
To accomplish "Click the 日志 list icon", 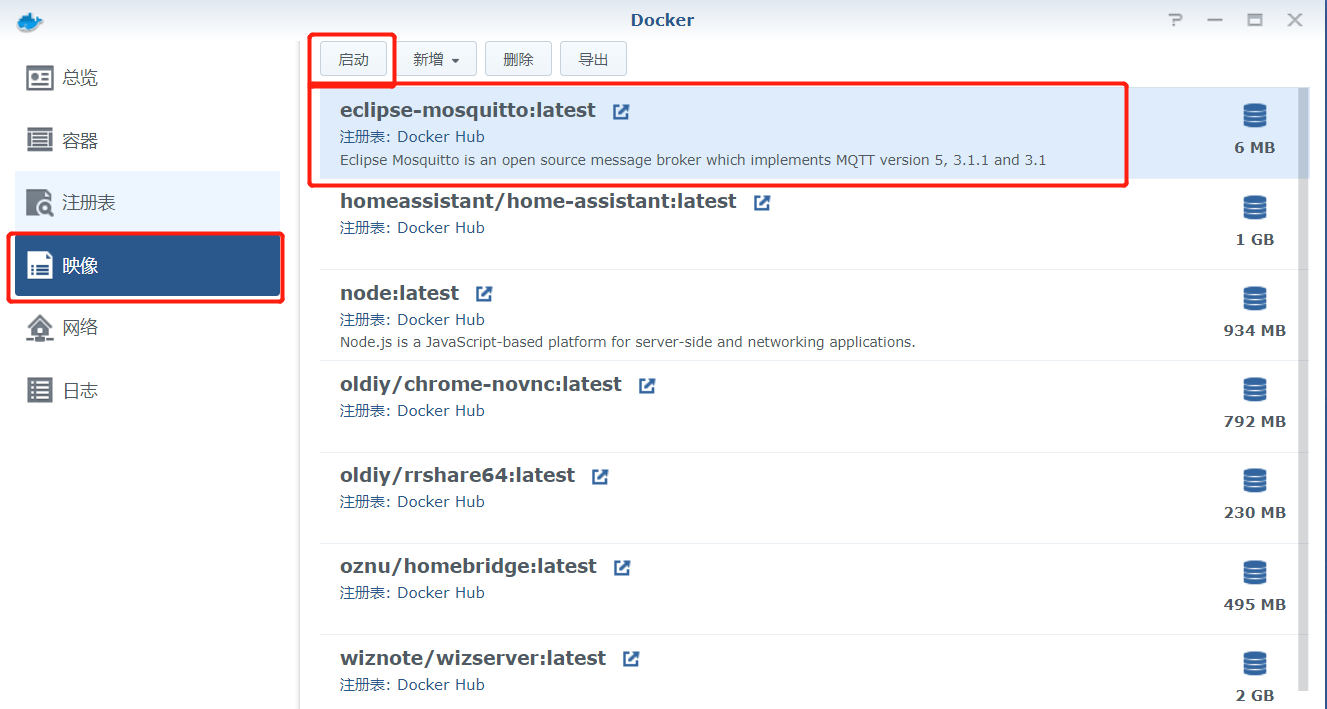I will (x=40, y=390).
